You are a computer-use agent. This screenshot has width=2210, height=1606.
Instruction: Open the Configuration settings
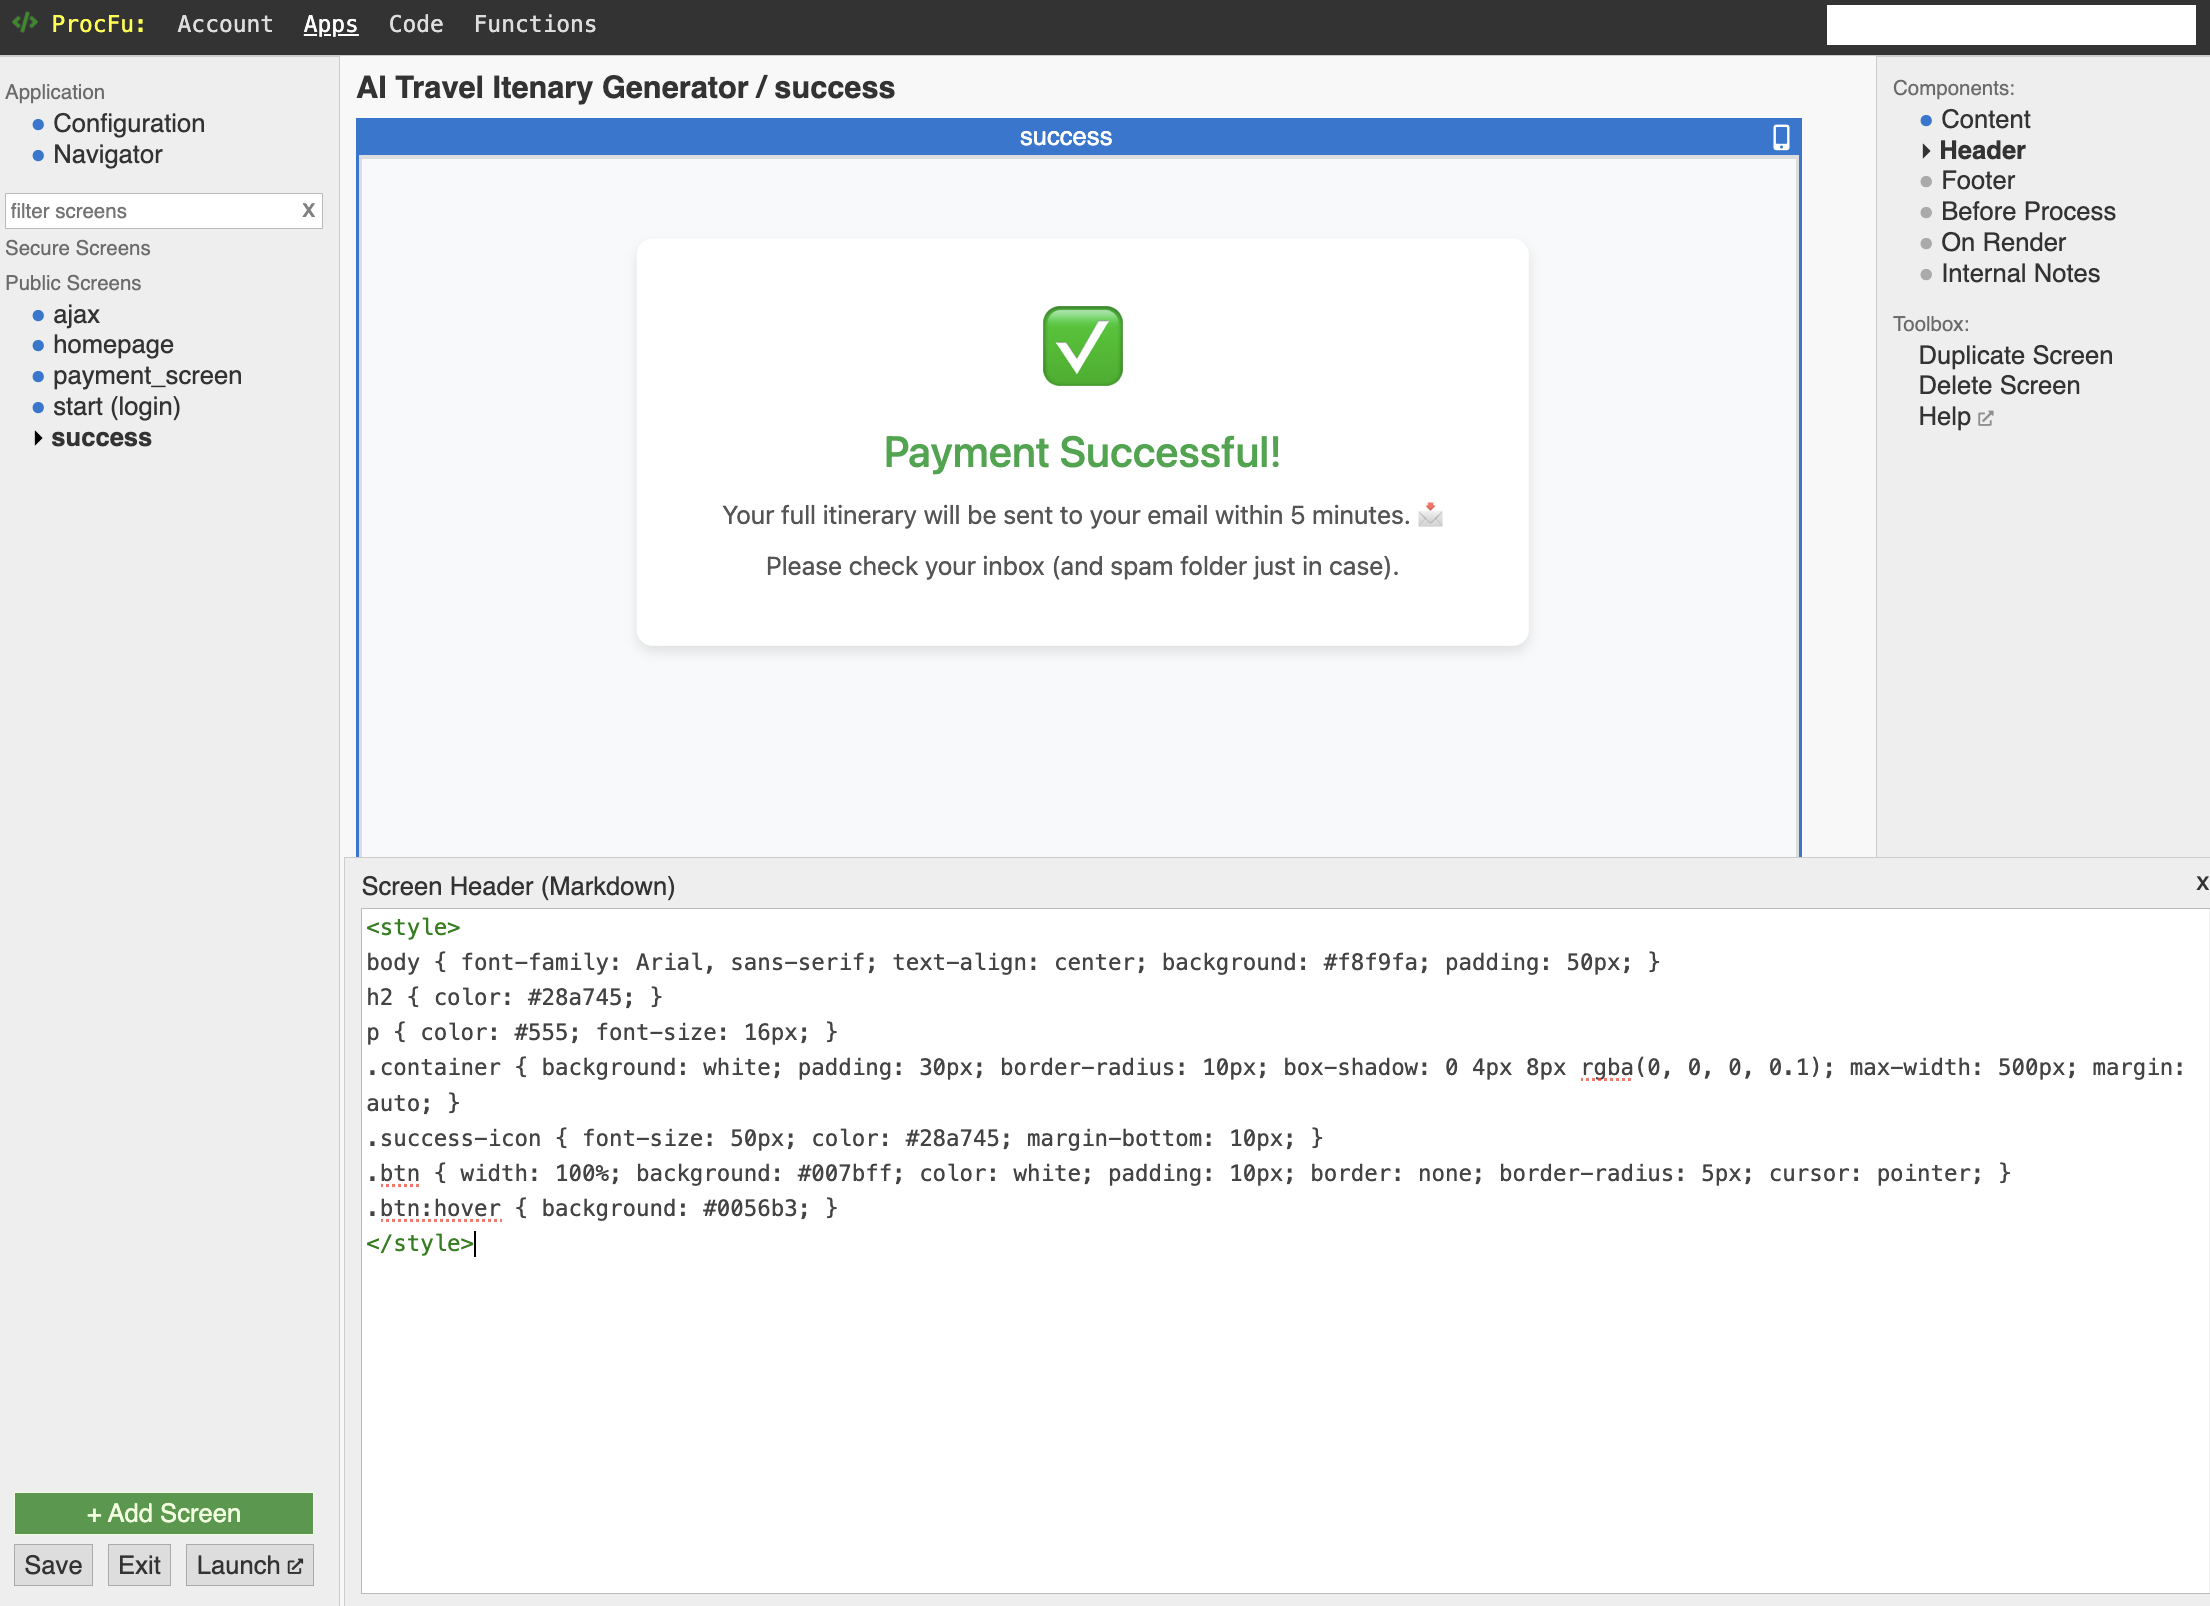[x=129, y=123]
